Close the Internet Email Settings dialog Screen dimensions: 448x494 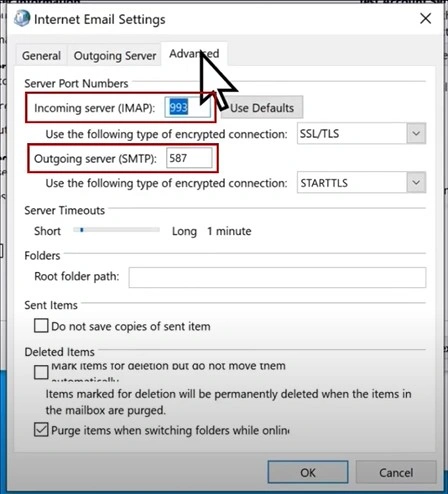tap(426, 19)
